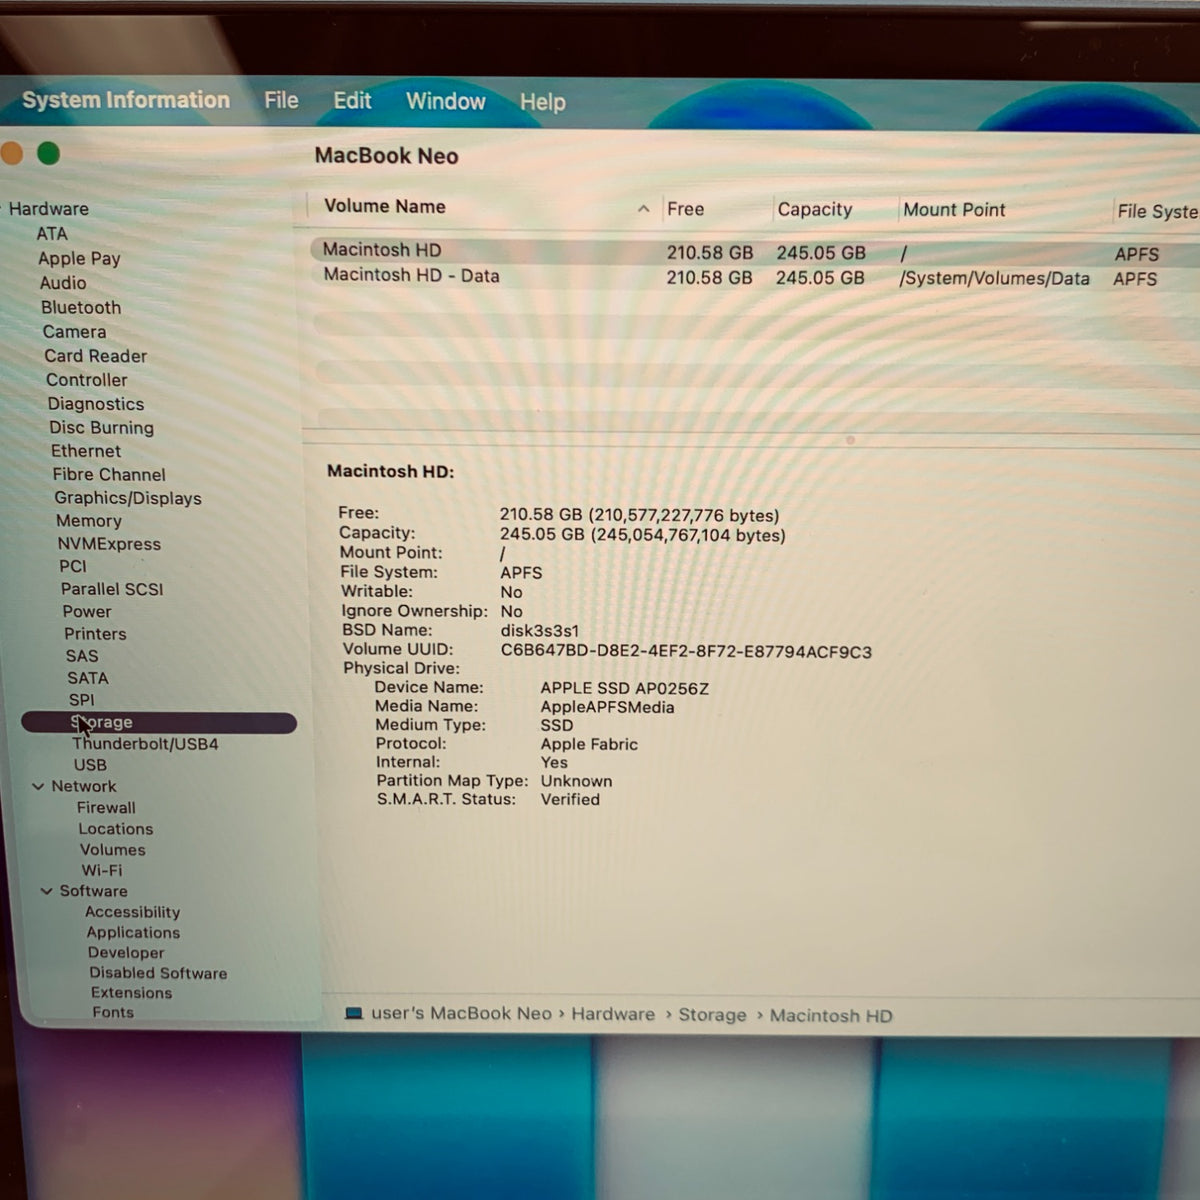Select Graphics/Displays in the sidebar

coord(128,498)
